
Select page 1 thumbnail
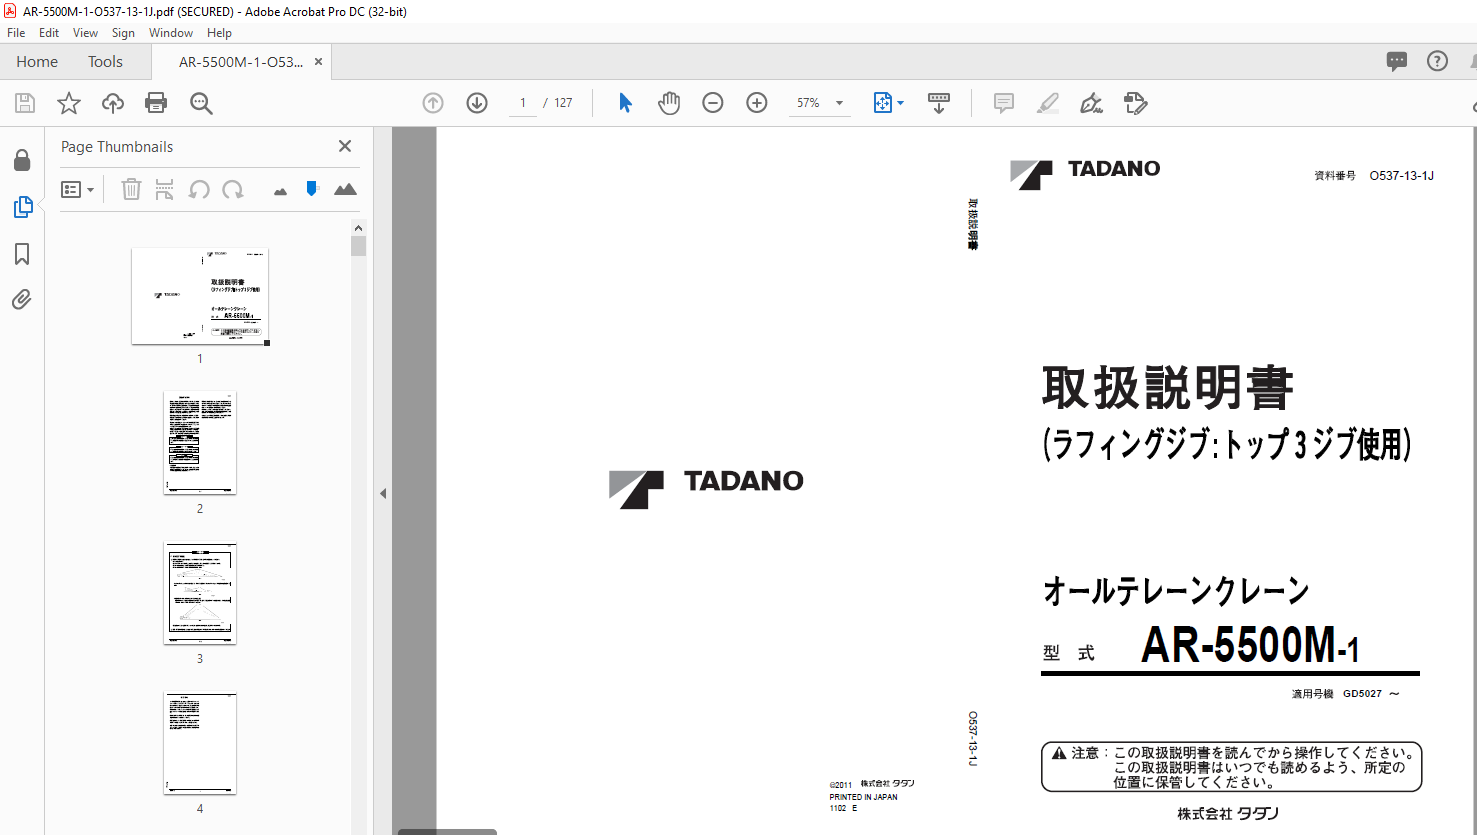point(200,296)
